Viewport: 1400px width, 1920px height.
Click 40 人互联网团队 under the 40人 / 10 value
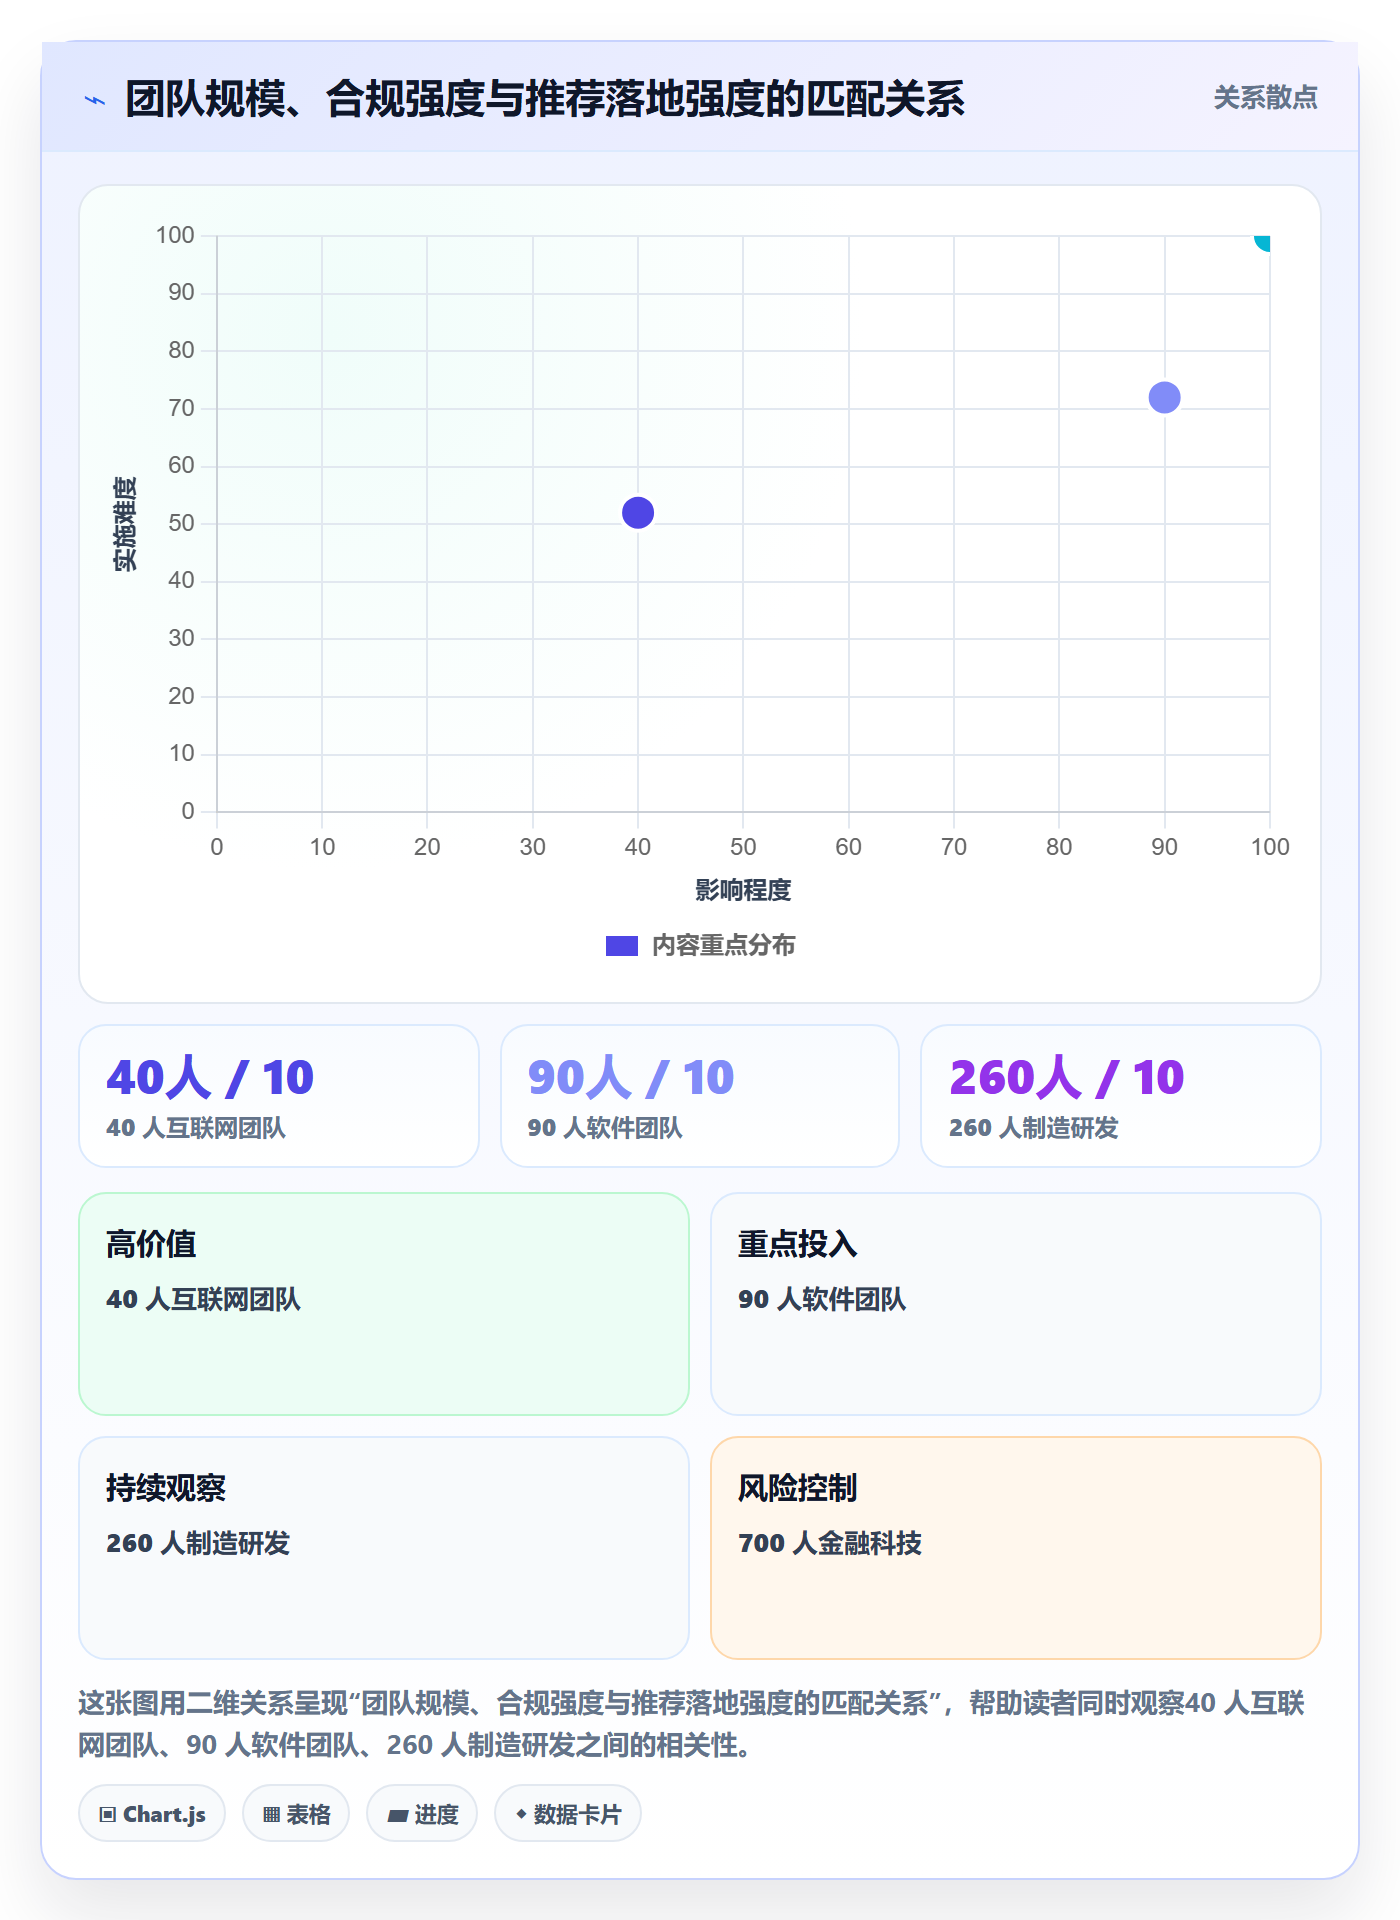pos(196,1128)
